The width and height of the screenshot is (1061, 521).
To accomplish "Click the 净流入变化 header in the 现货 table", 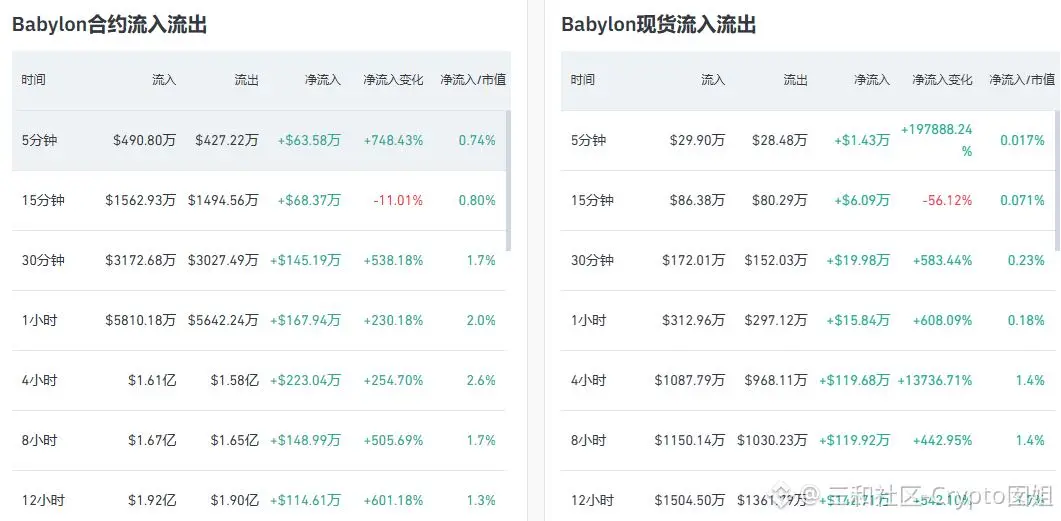I will (943, 80).
